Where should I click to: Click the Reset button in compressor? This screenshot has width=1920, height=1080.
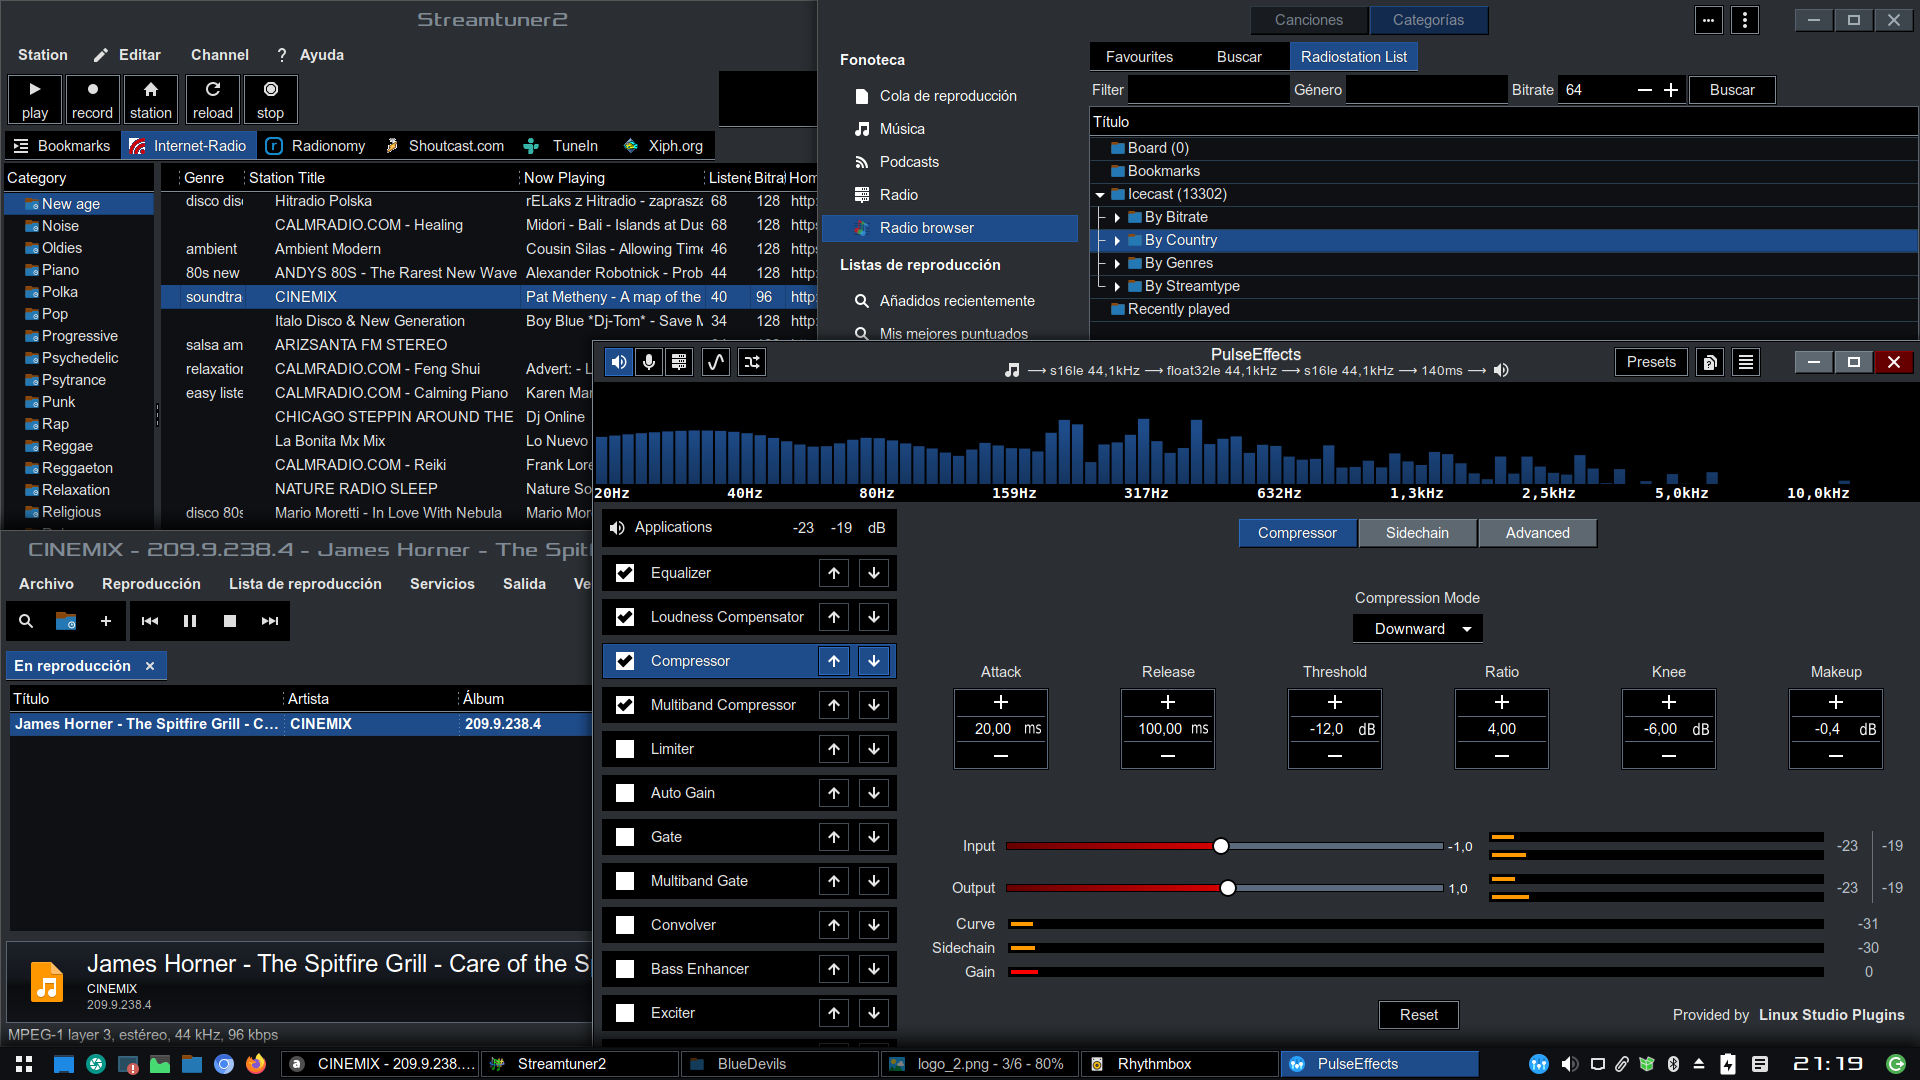coord(1419,1015)
